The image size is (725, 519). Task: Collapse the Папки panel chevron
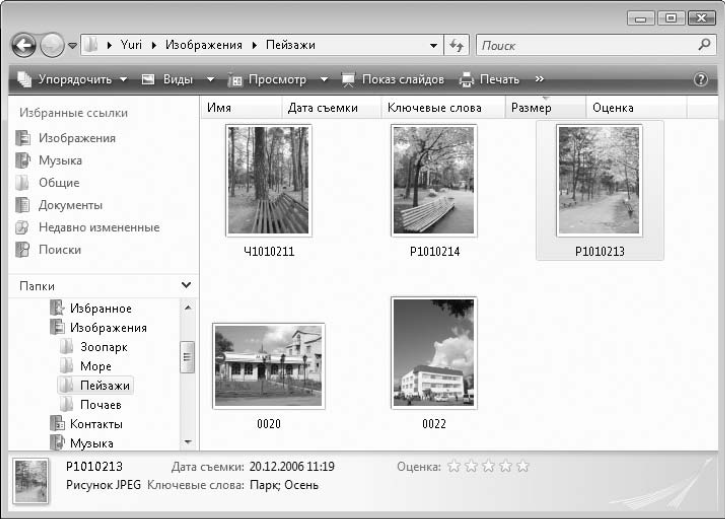pos(186,285)
